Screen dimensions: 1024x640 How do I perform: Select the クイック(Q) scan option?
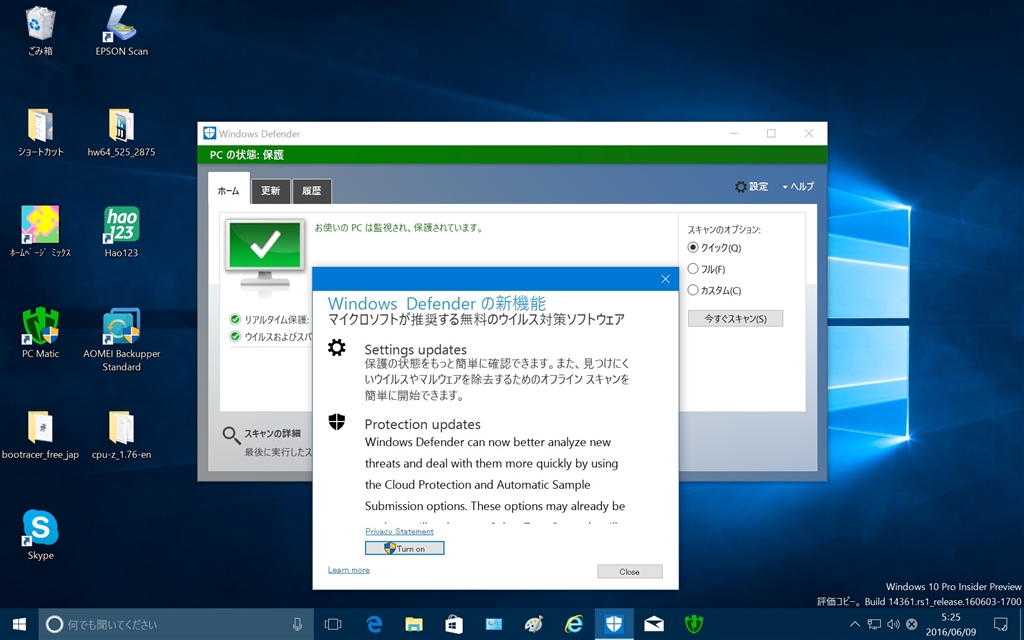pos(693,248)
